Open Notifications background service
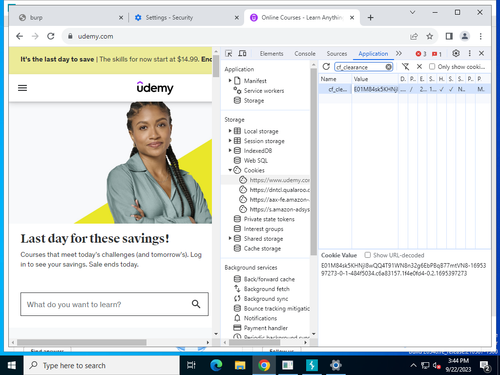Viewport: 500px width, 375px height. [260, 318]
